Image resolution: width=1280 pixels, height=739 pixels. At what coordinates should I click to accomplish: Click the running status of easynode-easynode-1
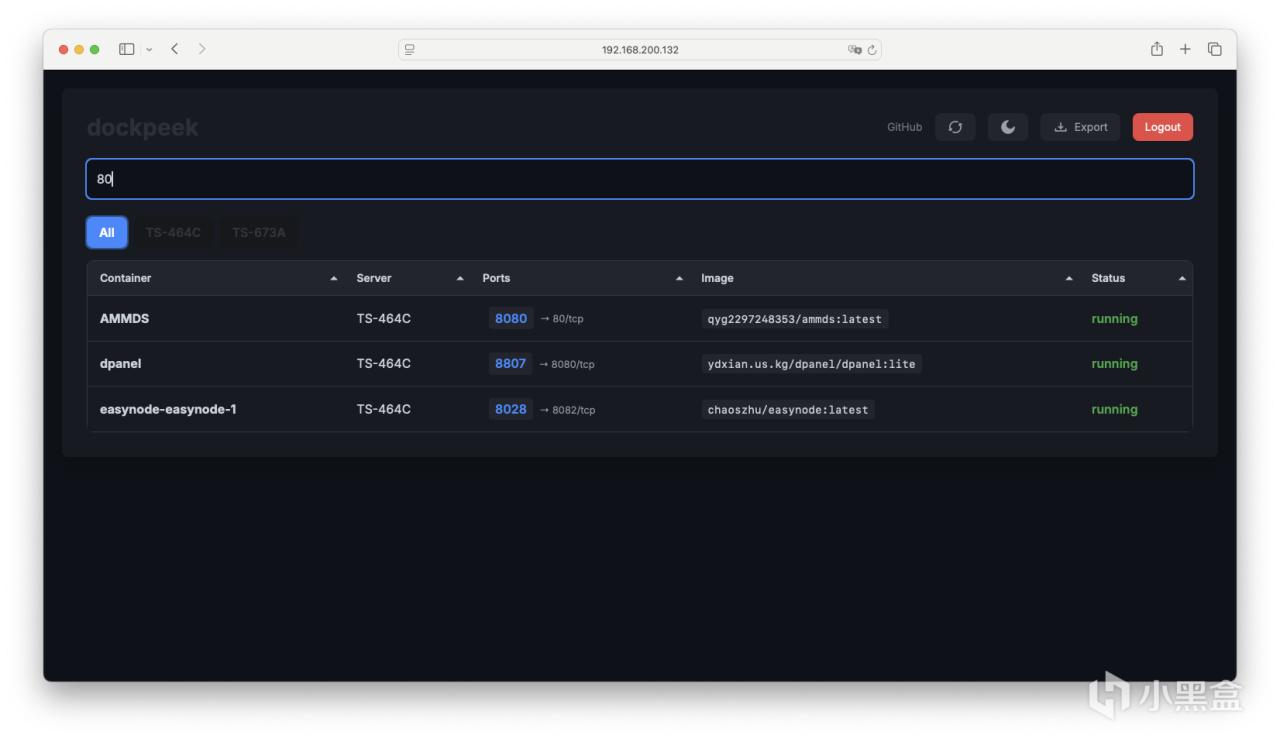[x=1115, y=409]
